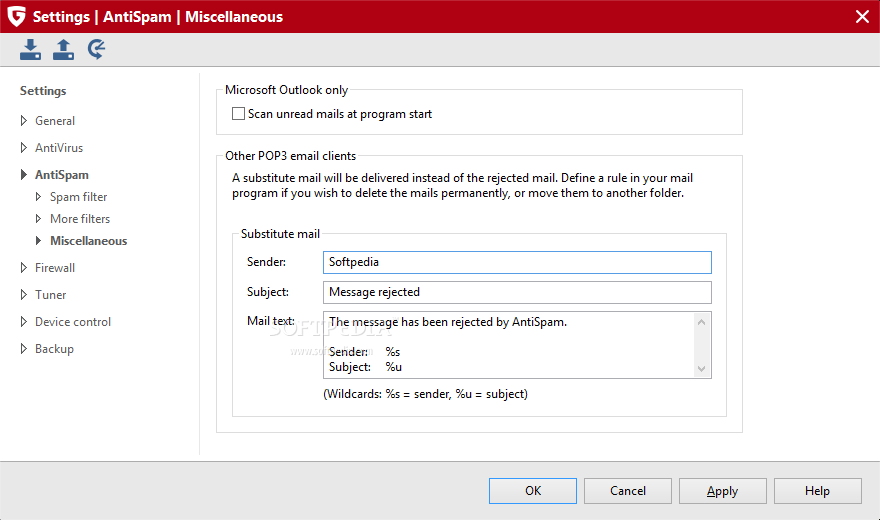
Task: Expand the Spam filter arrow
Action: click(38, 196)
